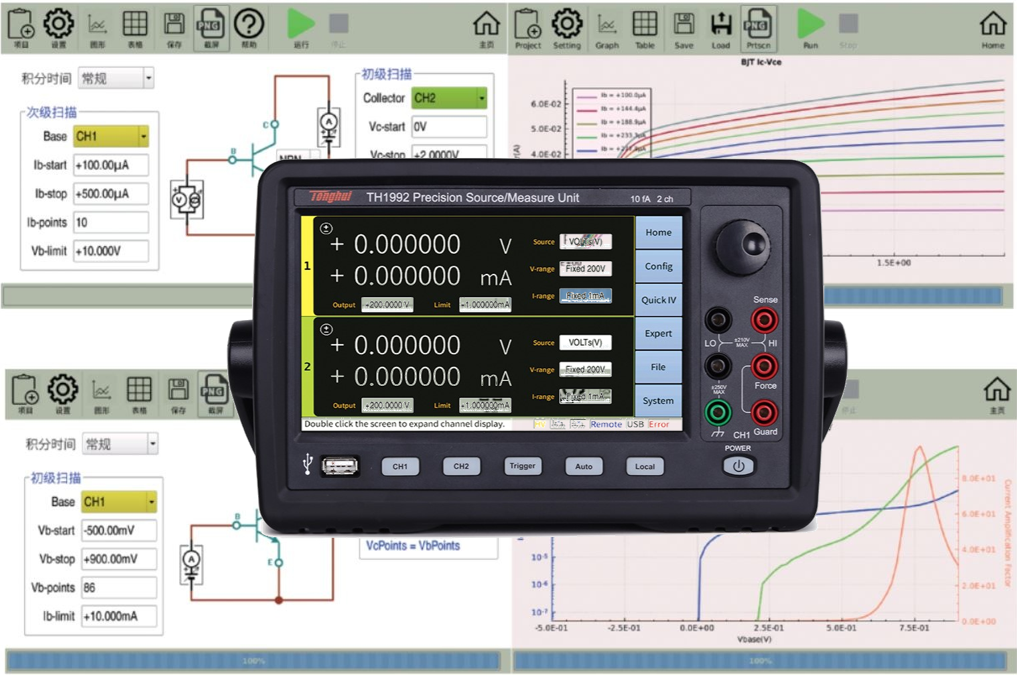The width and height of the screenshot is (1017, 676).
Task: Click 图形 graph icon in Vb-sweep window toolbar
Action: (x=101, y=396)
